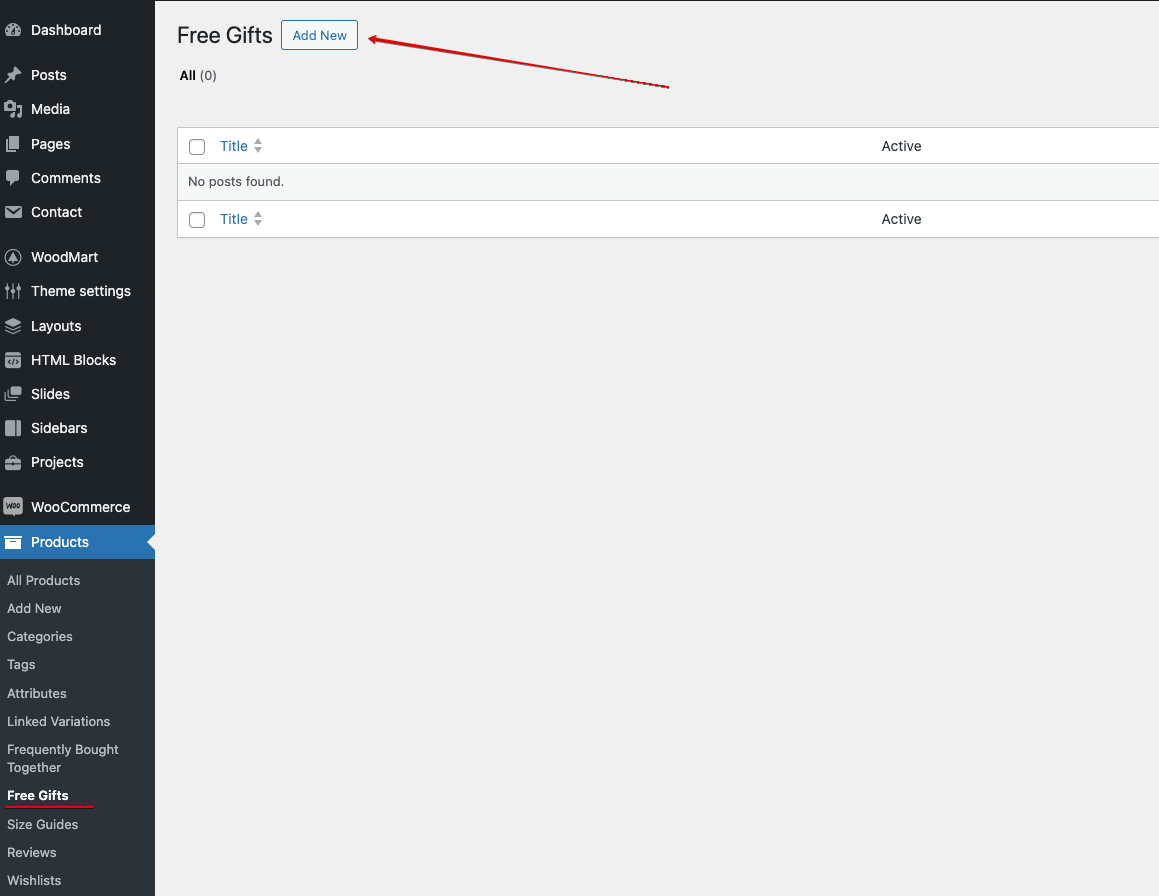Open WoodMart menu item
This screenshot has height=896, width=1159.
64,257
